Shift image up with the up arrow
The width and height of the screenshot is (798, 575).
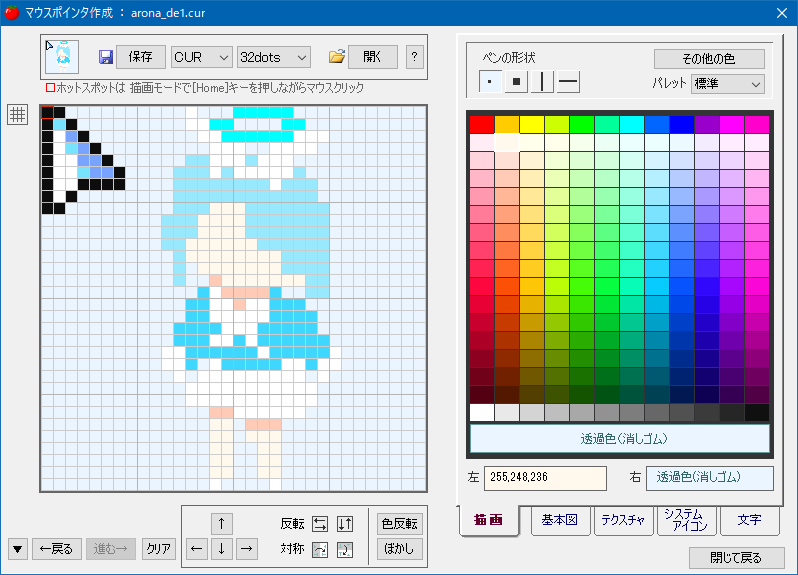tap(221, 523)
